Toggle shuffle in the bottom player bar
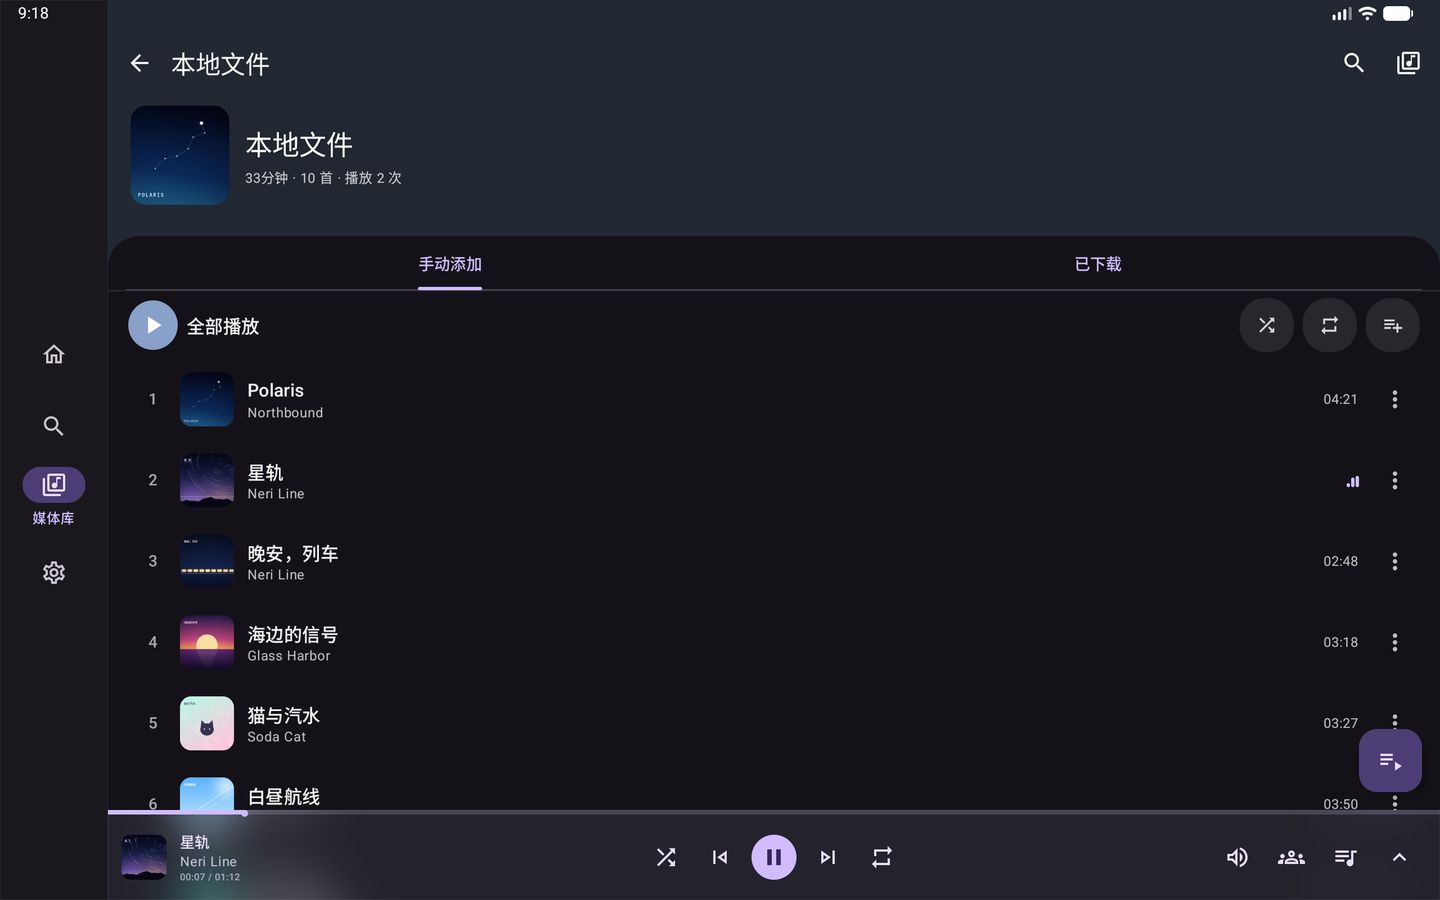The image size is (1440, 900). click(666, 857)
